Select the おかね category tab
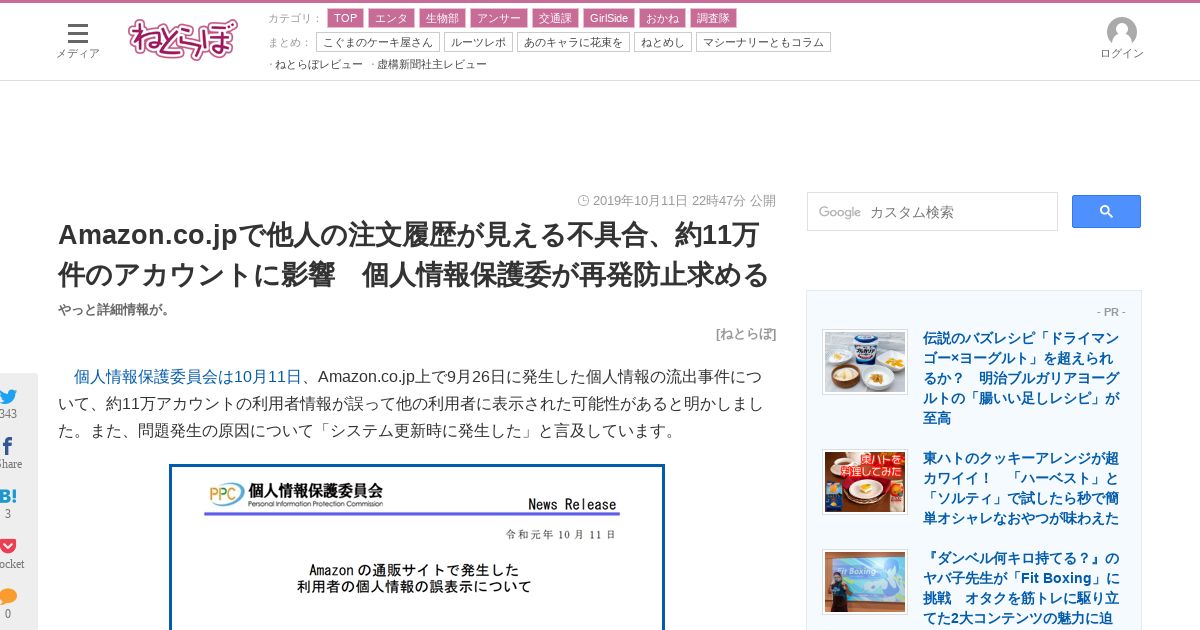The width and height of the screenshot is (1200, 630). tap(662, 18)
